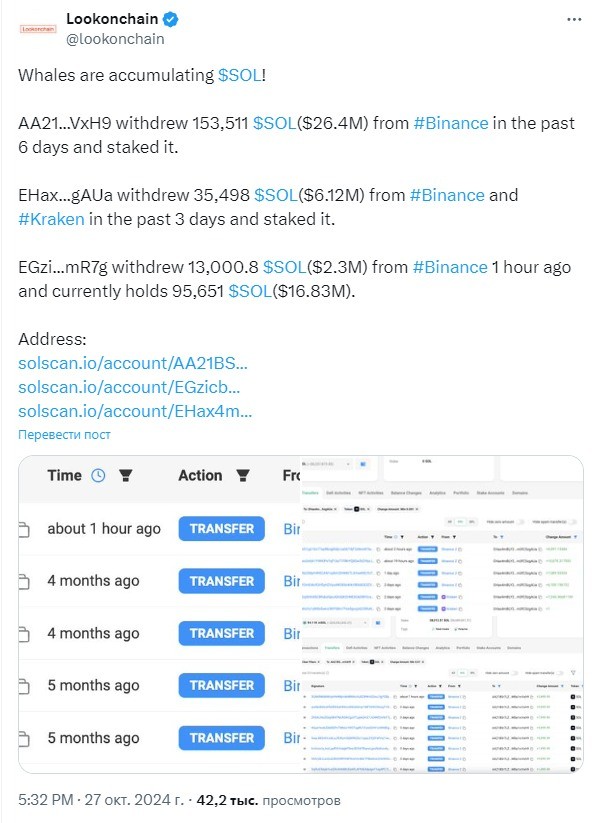The height and width of the screenshot is (823, 599).
Task: Open the solscan.io/account/EGzicb link
Action: [129, 387]
